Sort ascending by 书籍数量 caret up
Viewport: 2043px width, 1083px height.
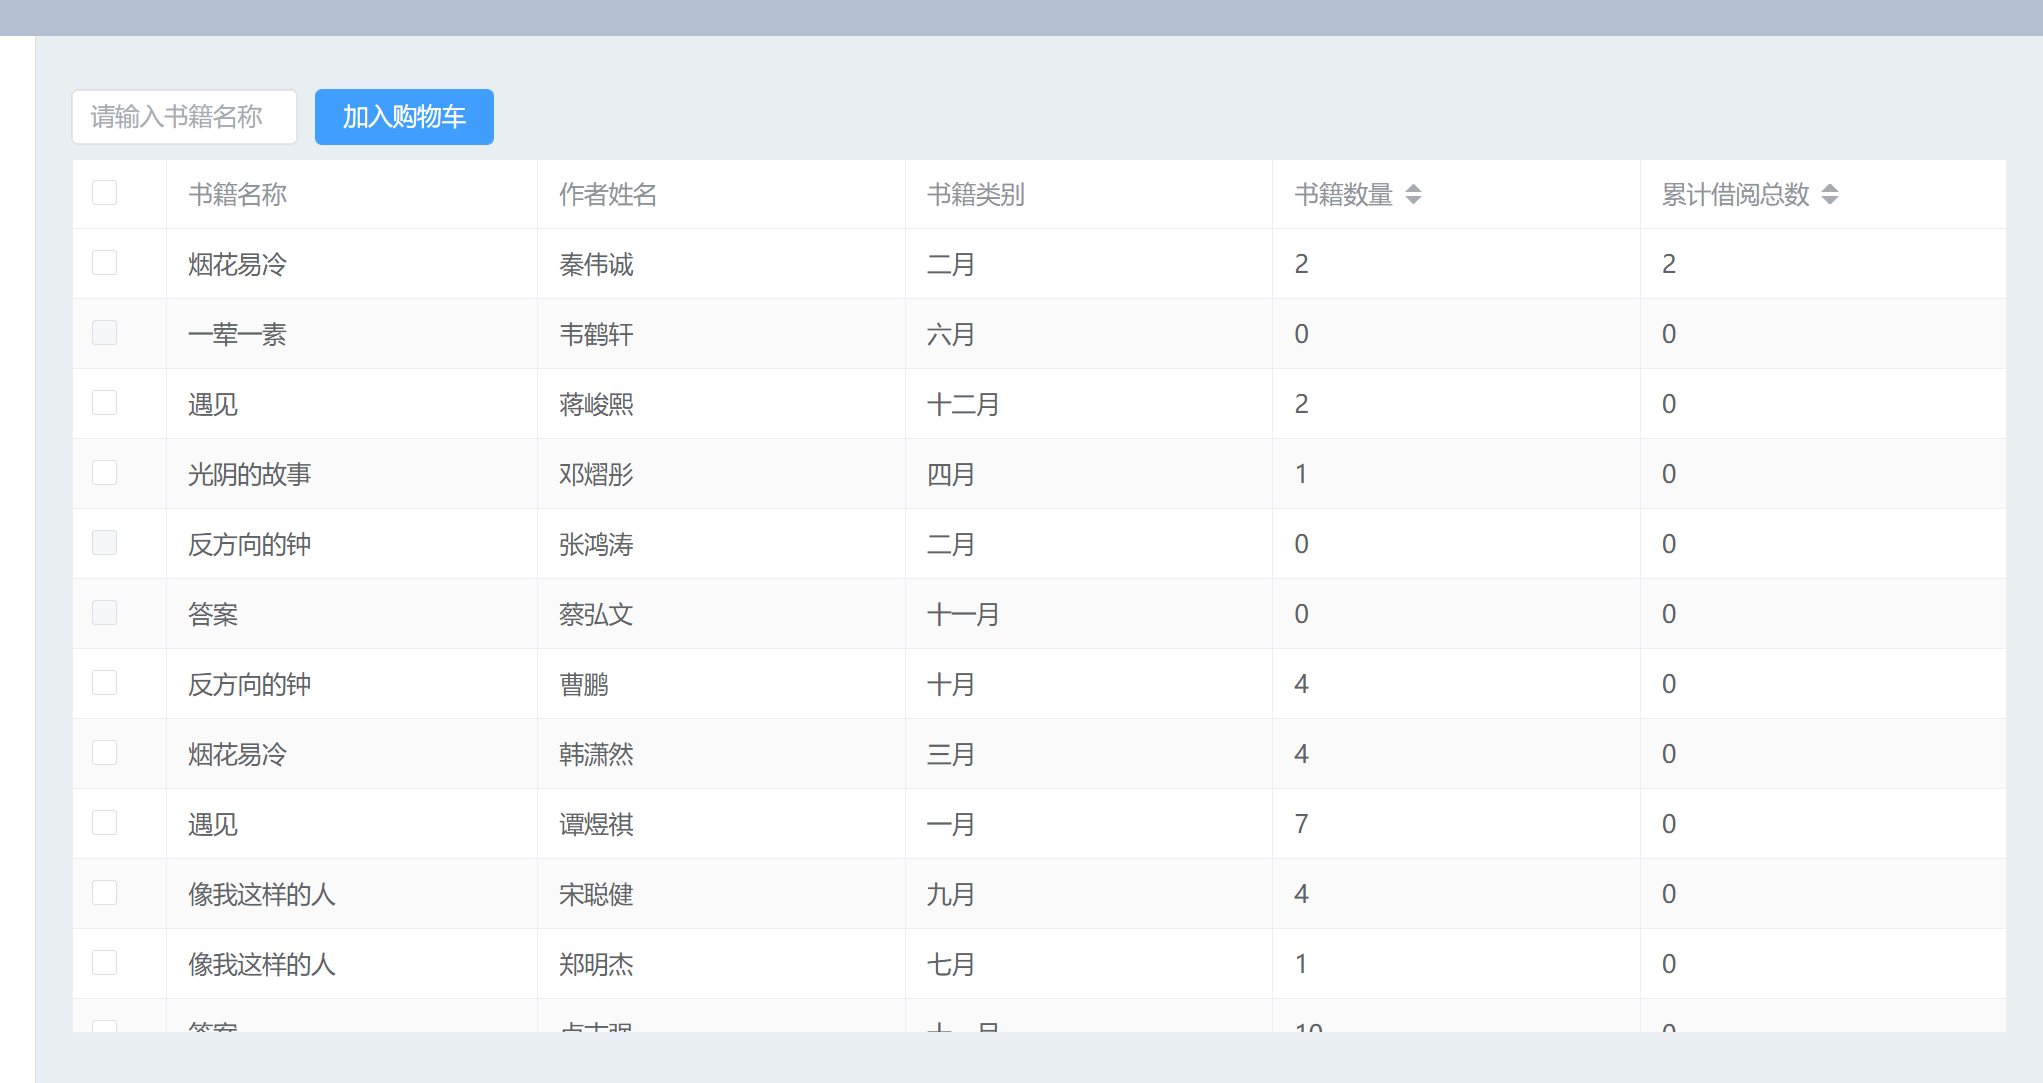tap(1413, 187)
